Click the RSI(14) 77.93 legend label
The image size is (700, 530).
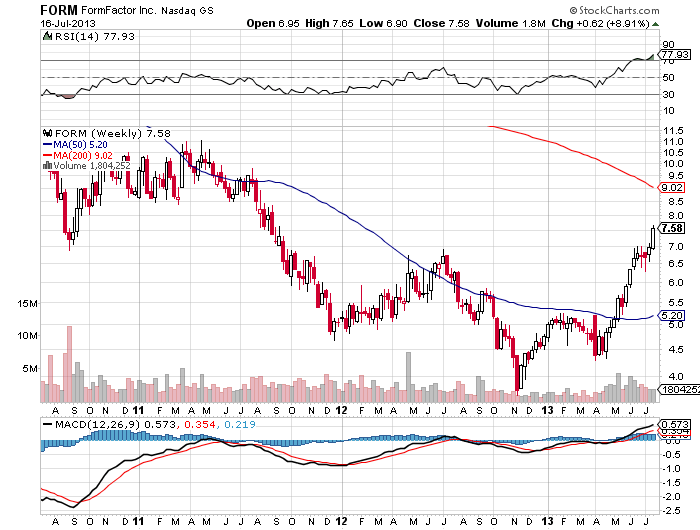point(95,36)
